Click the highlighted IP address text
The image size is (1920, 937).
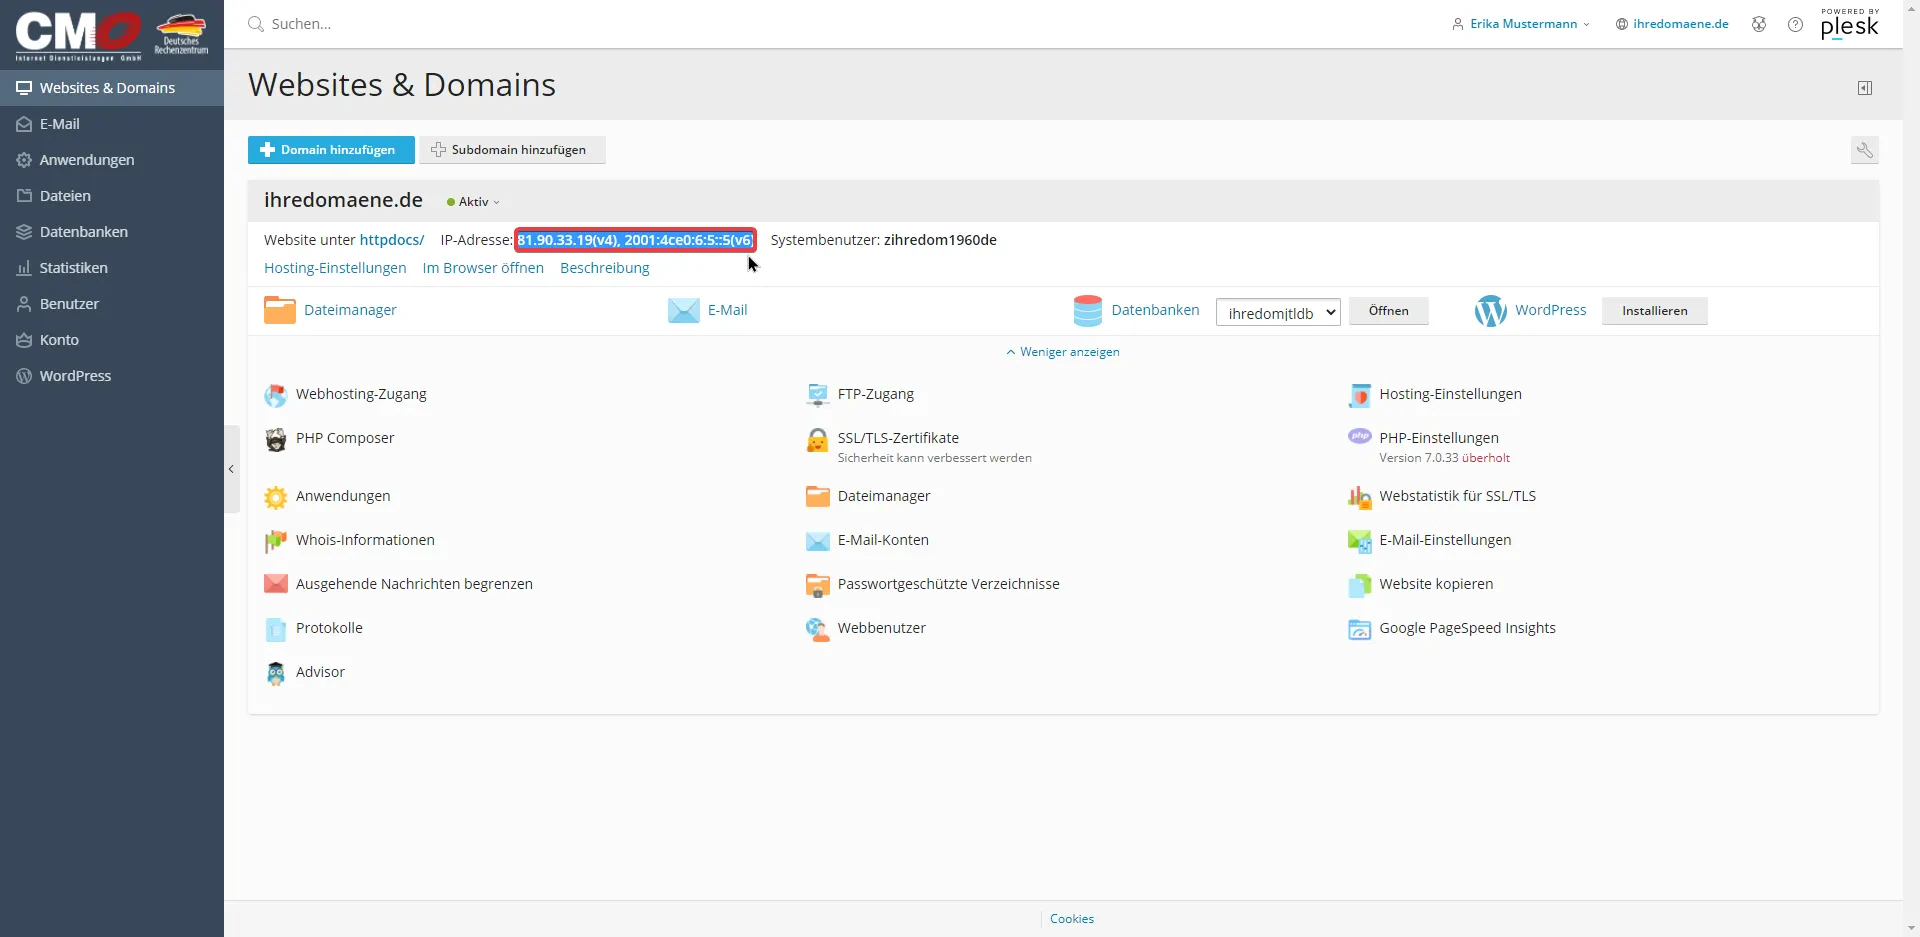(635, 240)
